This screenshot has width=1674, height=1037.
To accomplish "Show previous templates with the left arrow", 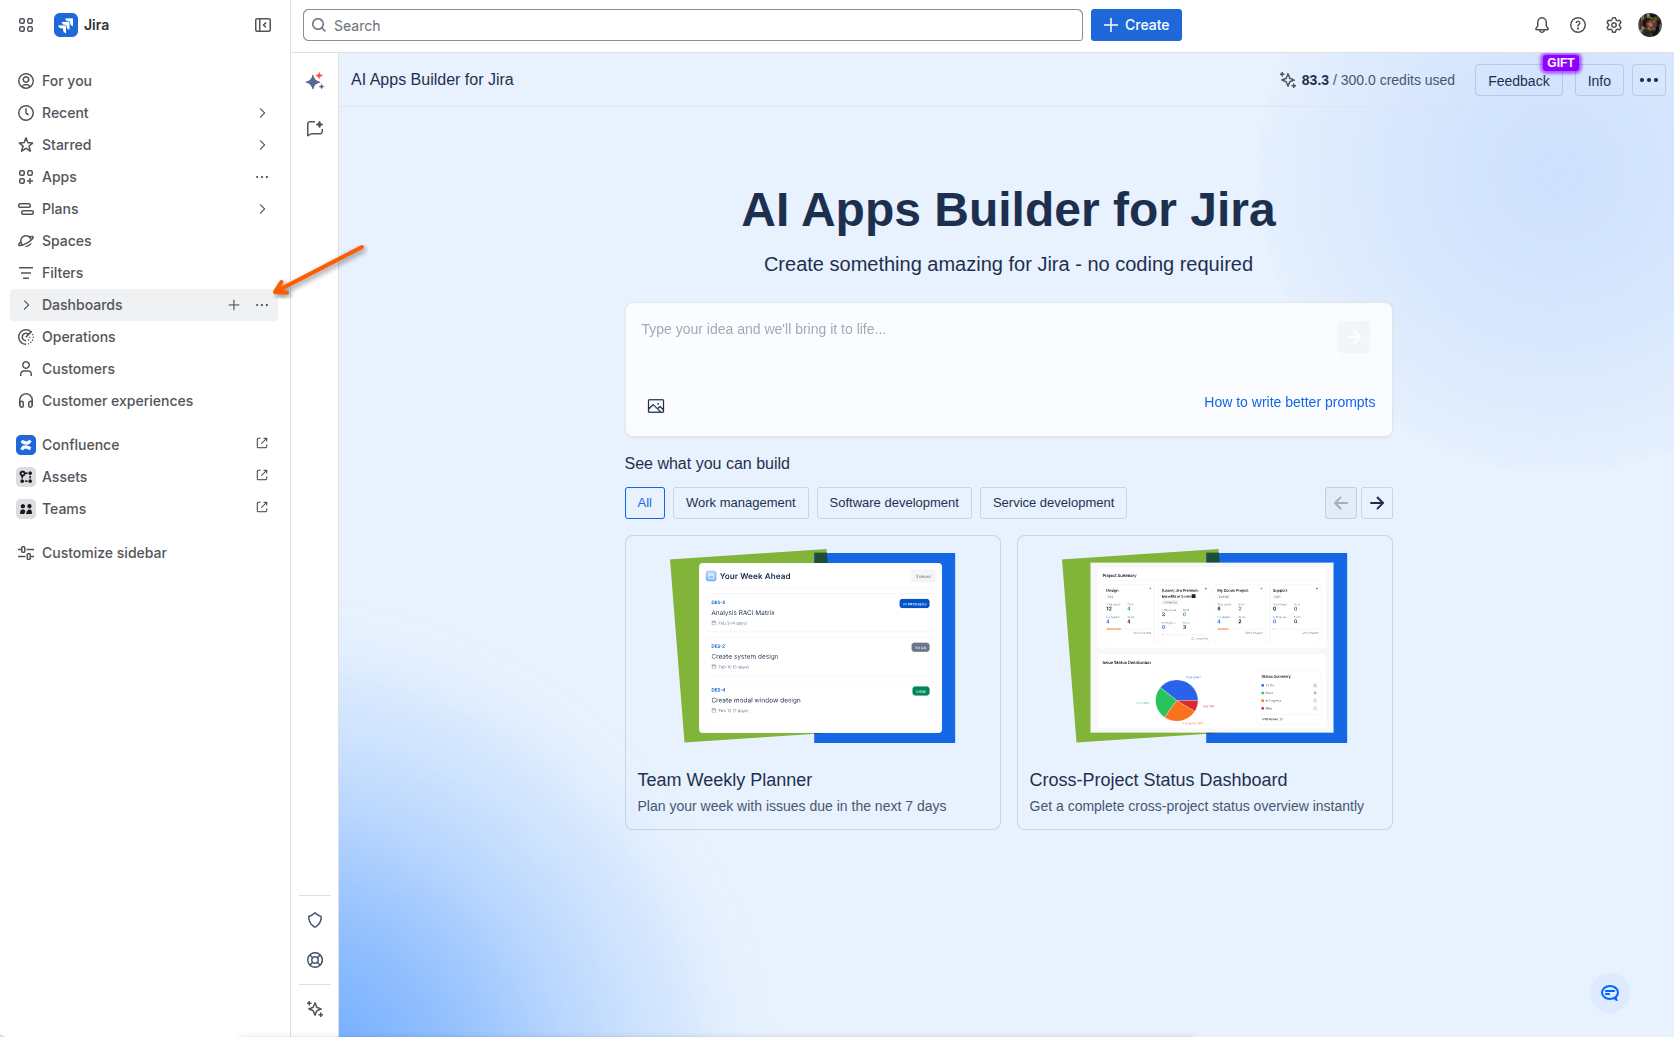I will coord(1341,503).
